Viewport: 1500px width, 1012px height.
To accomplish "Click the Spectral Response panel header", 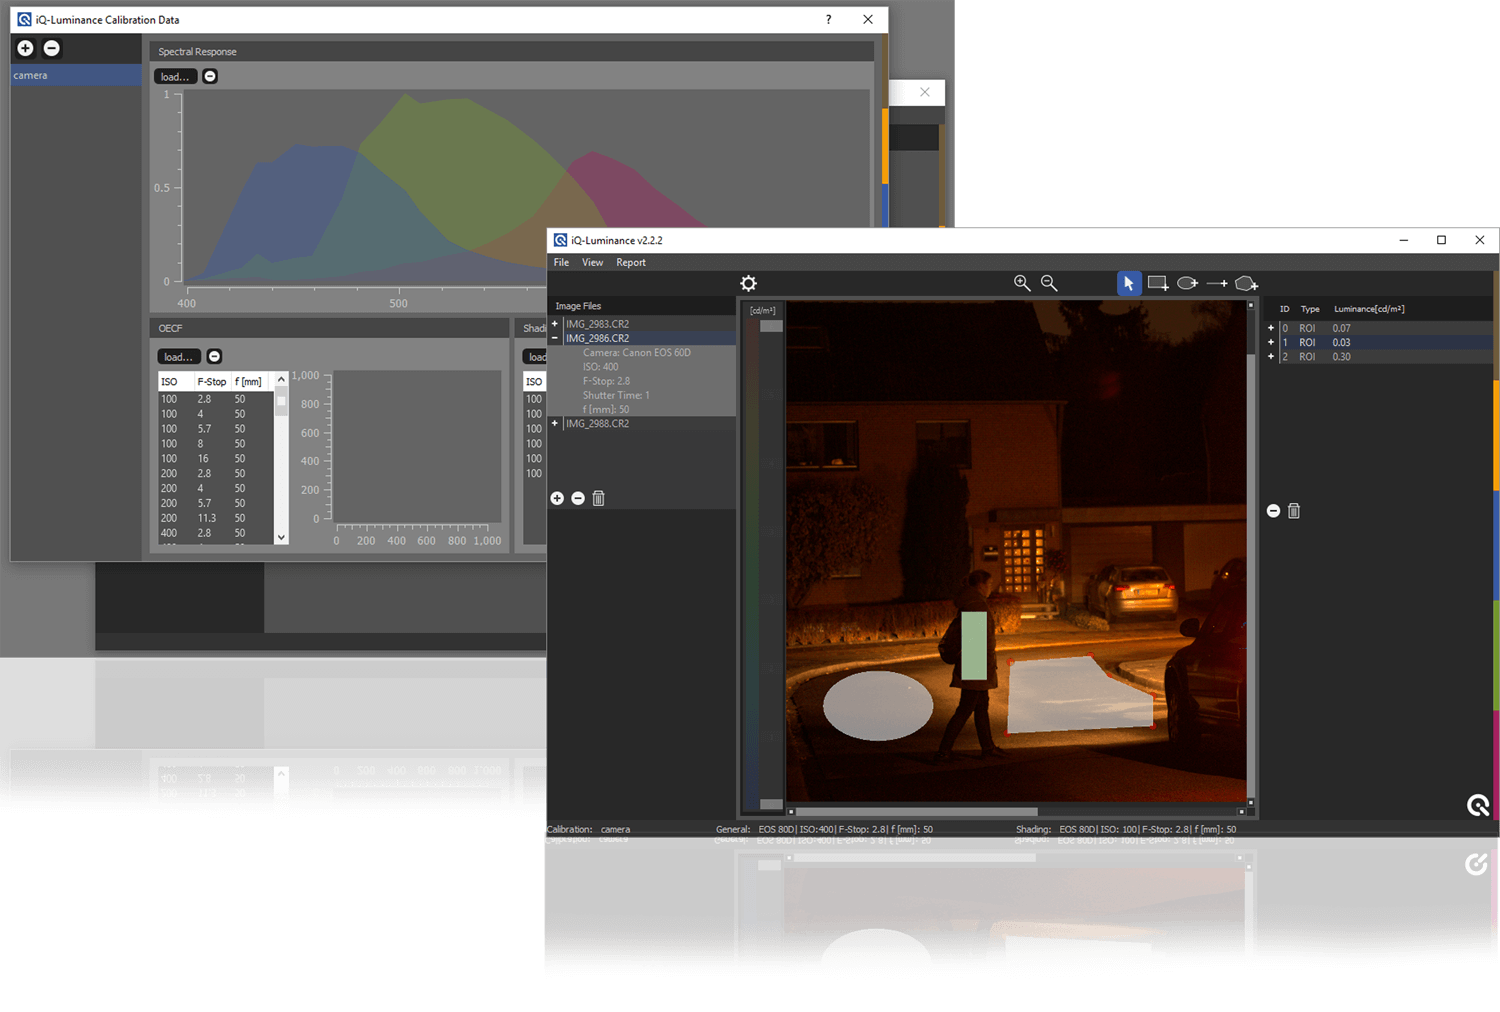I will point(512,51).
